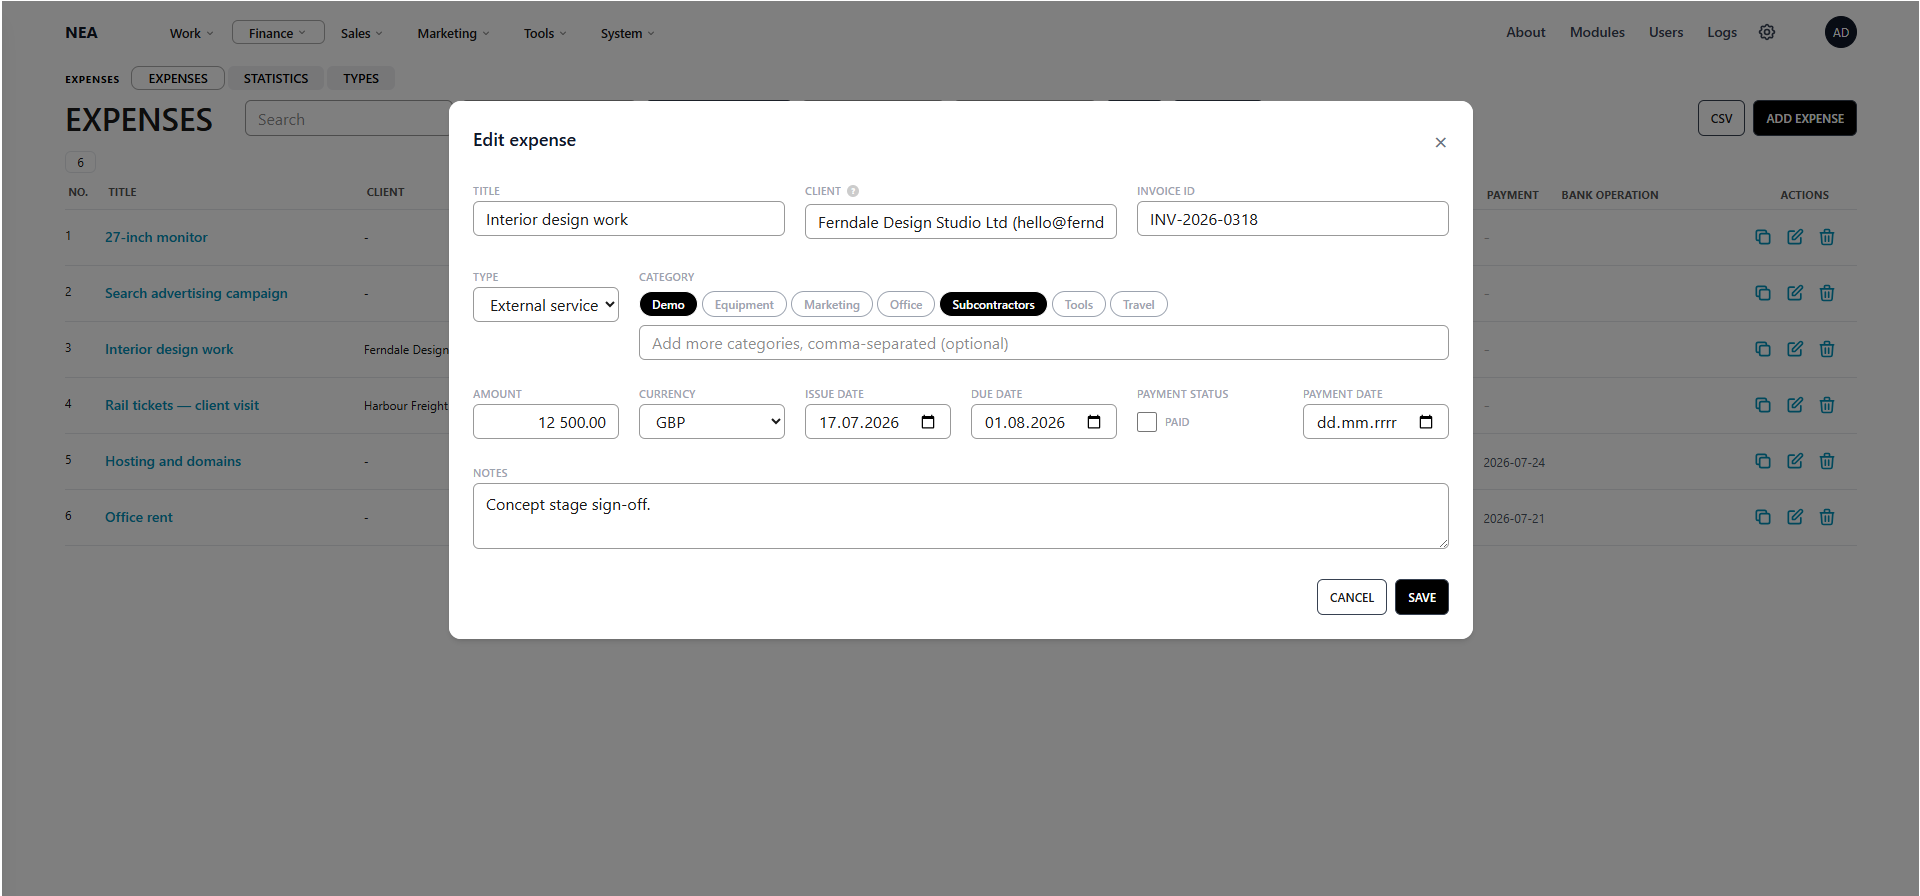
Task: Expand the Finance menu
Action: 278,33
